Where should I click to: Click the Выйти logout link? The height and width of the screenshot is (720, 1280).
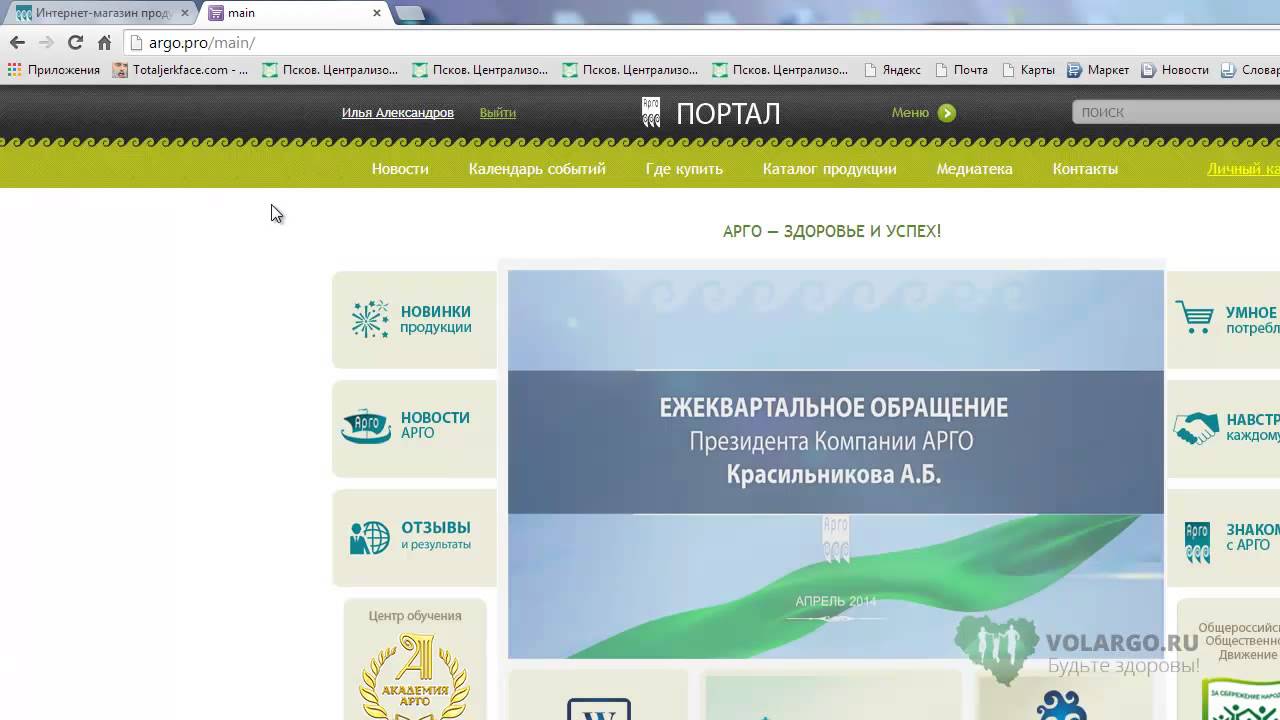tap(498, 113)
